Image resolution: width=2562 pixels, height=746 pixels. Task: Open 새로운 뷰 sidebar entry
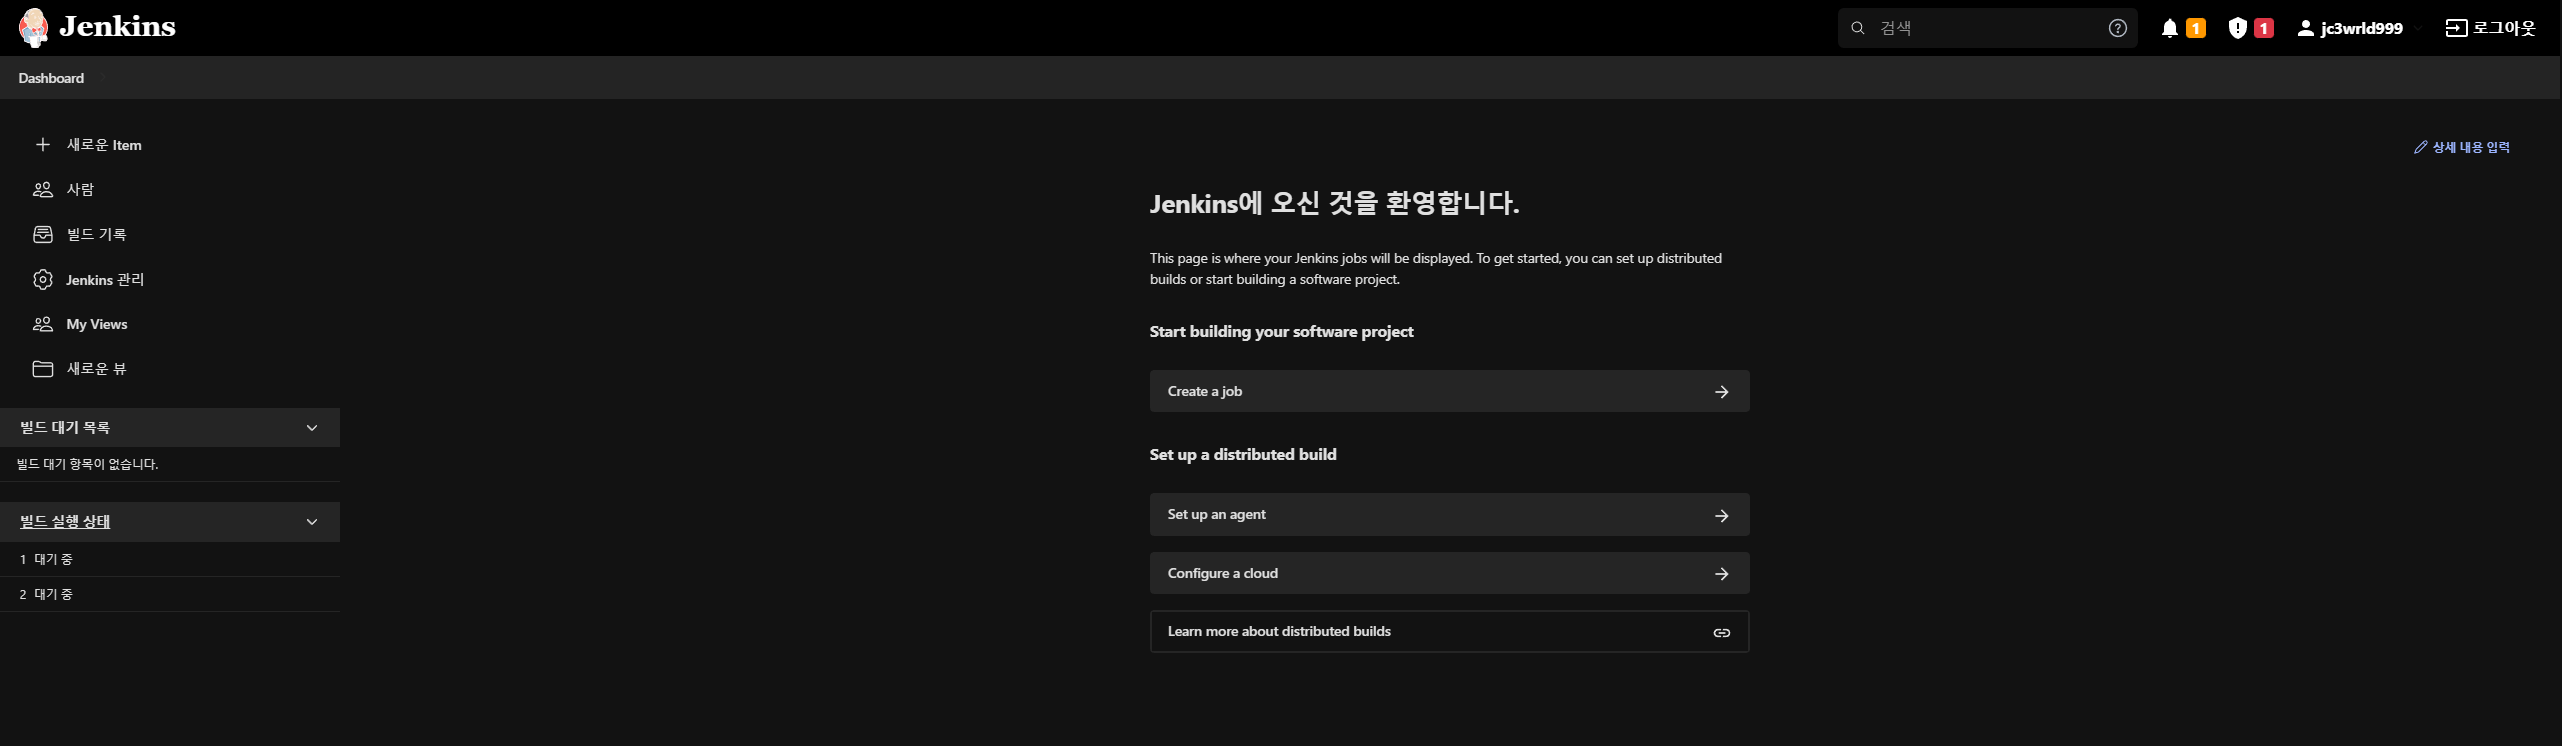(x=96, y=369)
